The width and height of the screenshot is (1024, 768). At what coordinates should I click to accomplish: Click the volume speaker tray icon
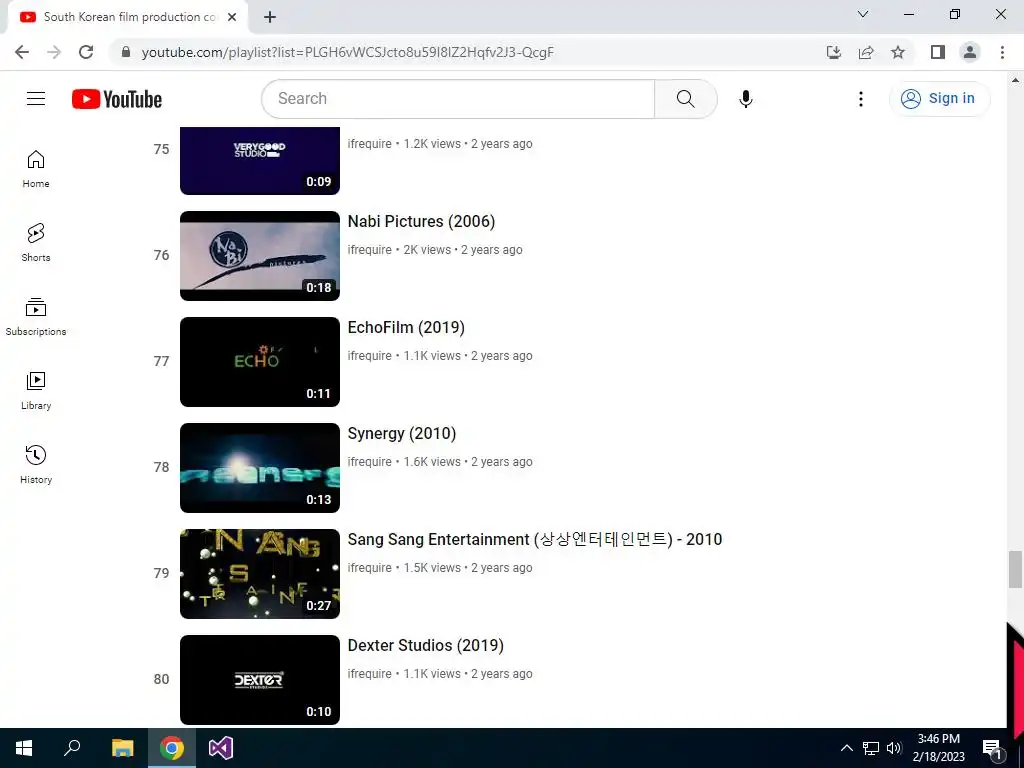point(894,748)
